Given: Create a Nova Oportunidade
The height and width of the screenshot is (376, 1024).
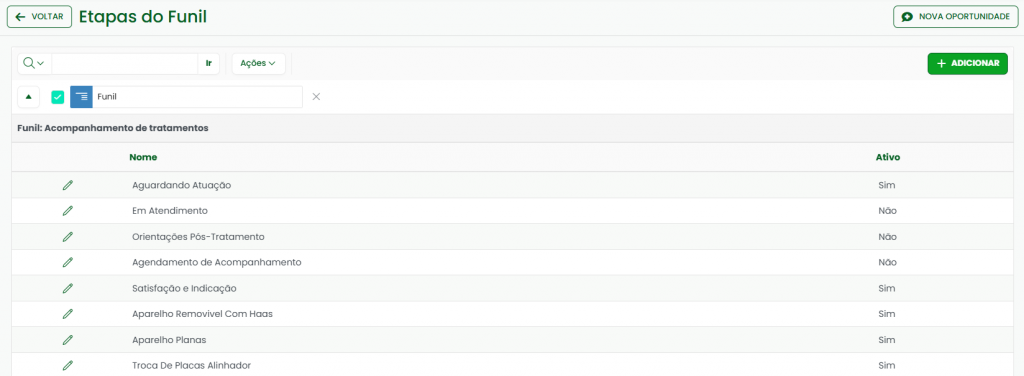Looking at the screenshot, I should point(955,16).
